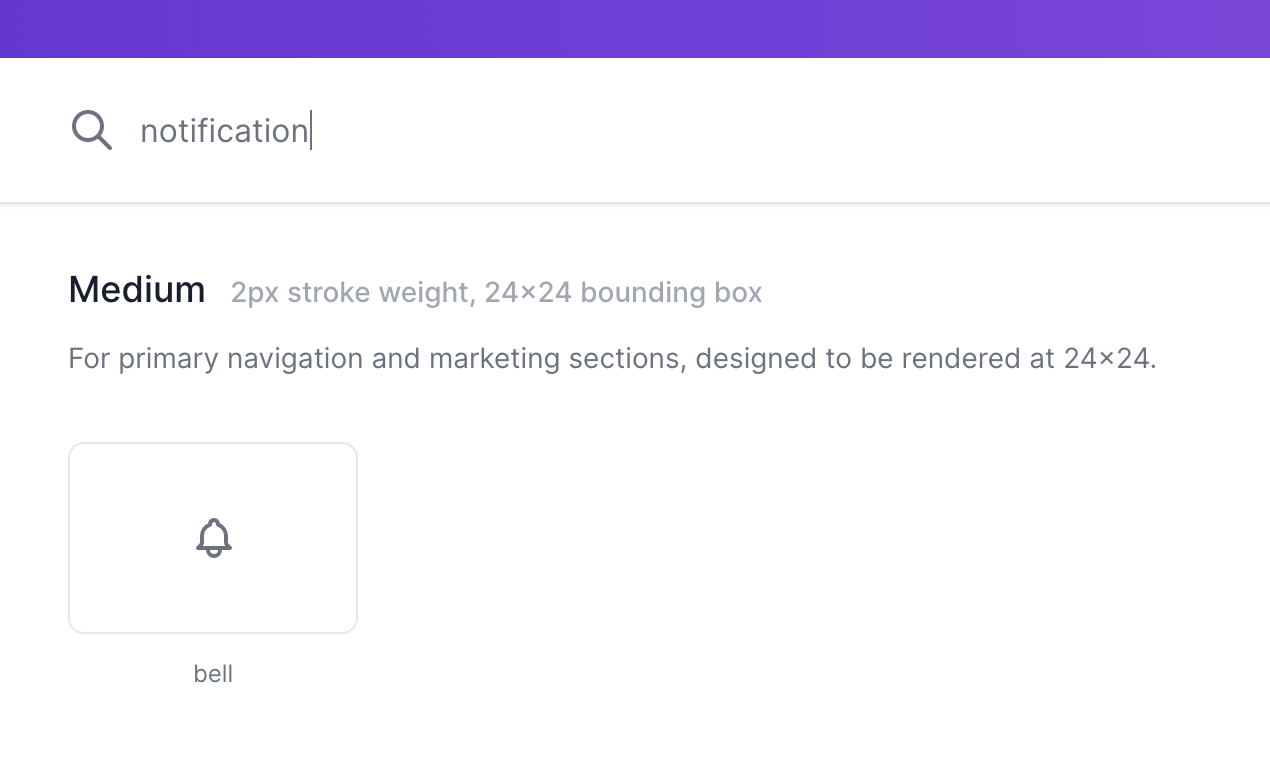Click the "Medium" section heading

click(x=137, y=290)
